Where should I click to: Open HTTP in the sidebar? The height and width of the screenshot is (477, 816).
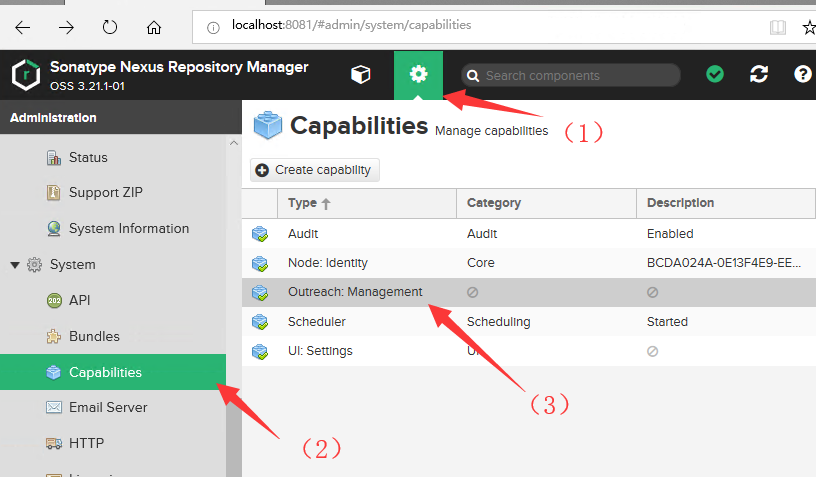coord(86,443)
